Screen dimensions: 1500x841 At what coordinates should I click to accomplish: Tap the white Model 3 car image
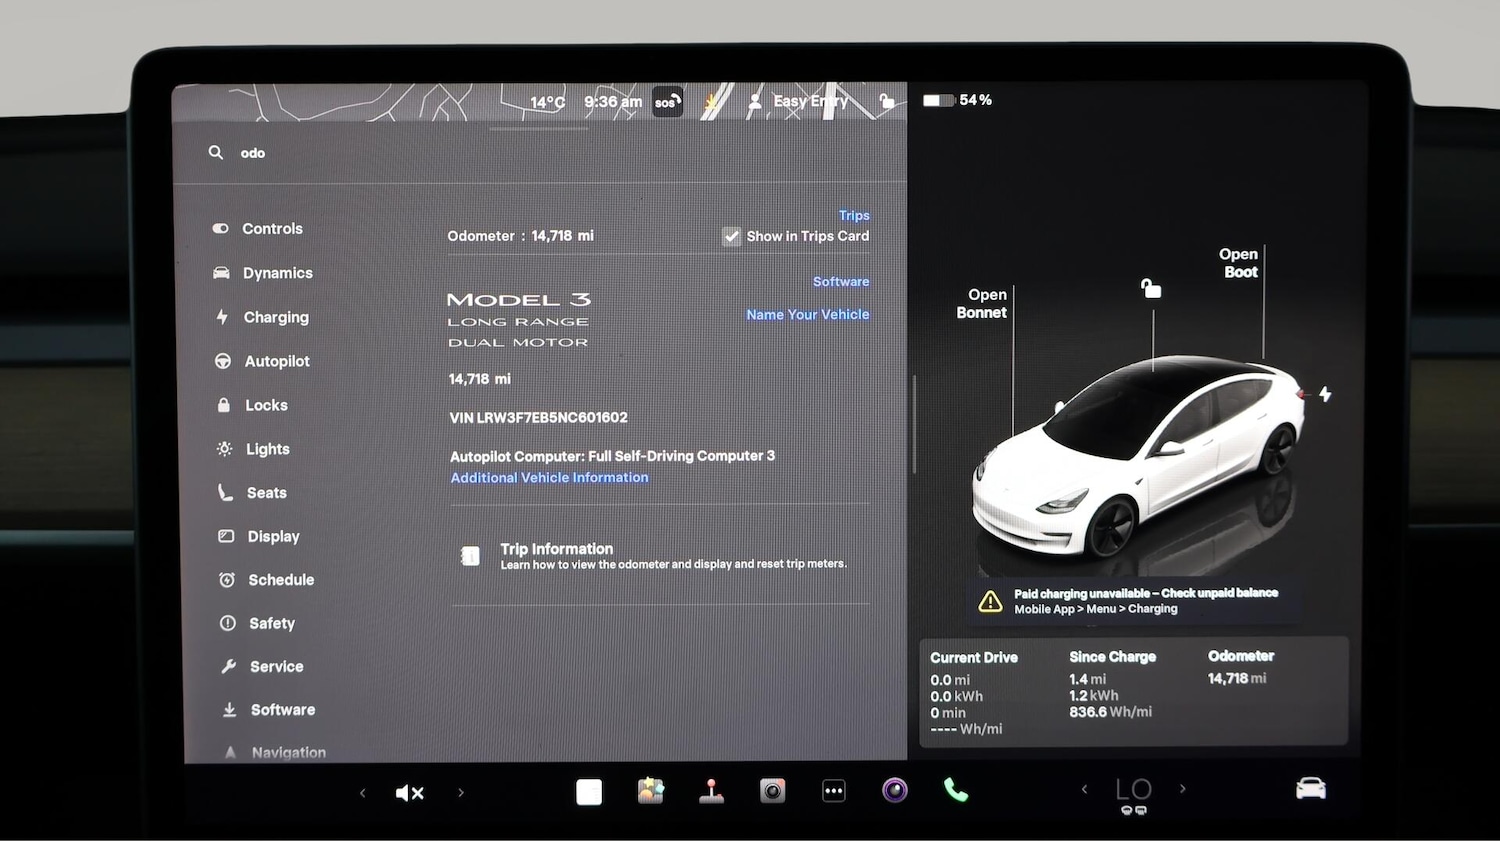(1140, 455)
